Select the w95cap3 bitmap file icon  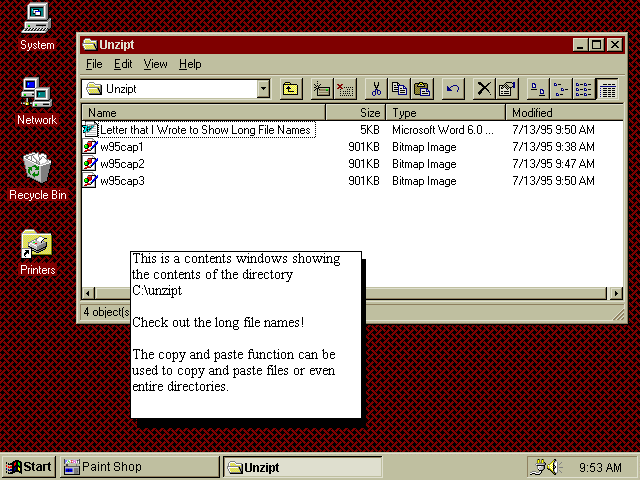90,181
